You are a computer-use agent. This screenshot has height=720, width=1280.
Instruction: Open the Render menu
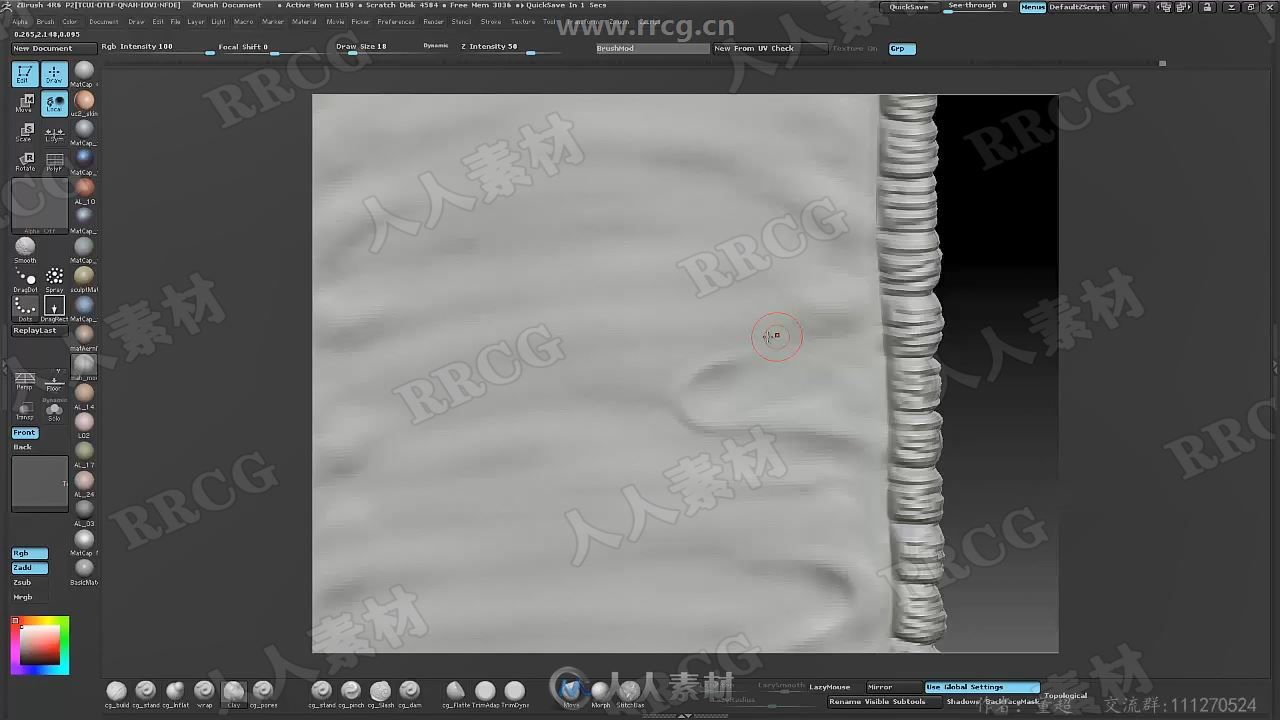click(433, 21)
